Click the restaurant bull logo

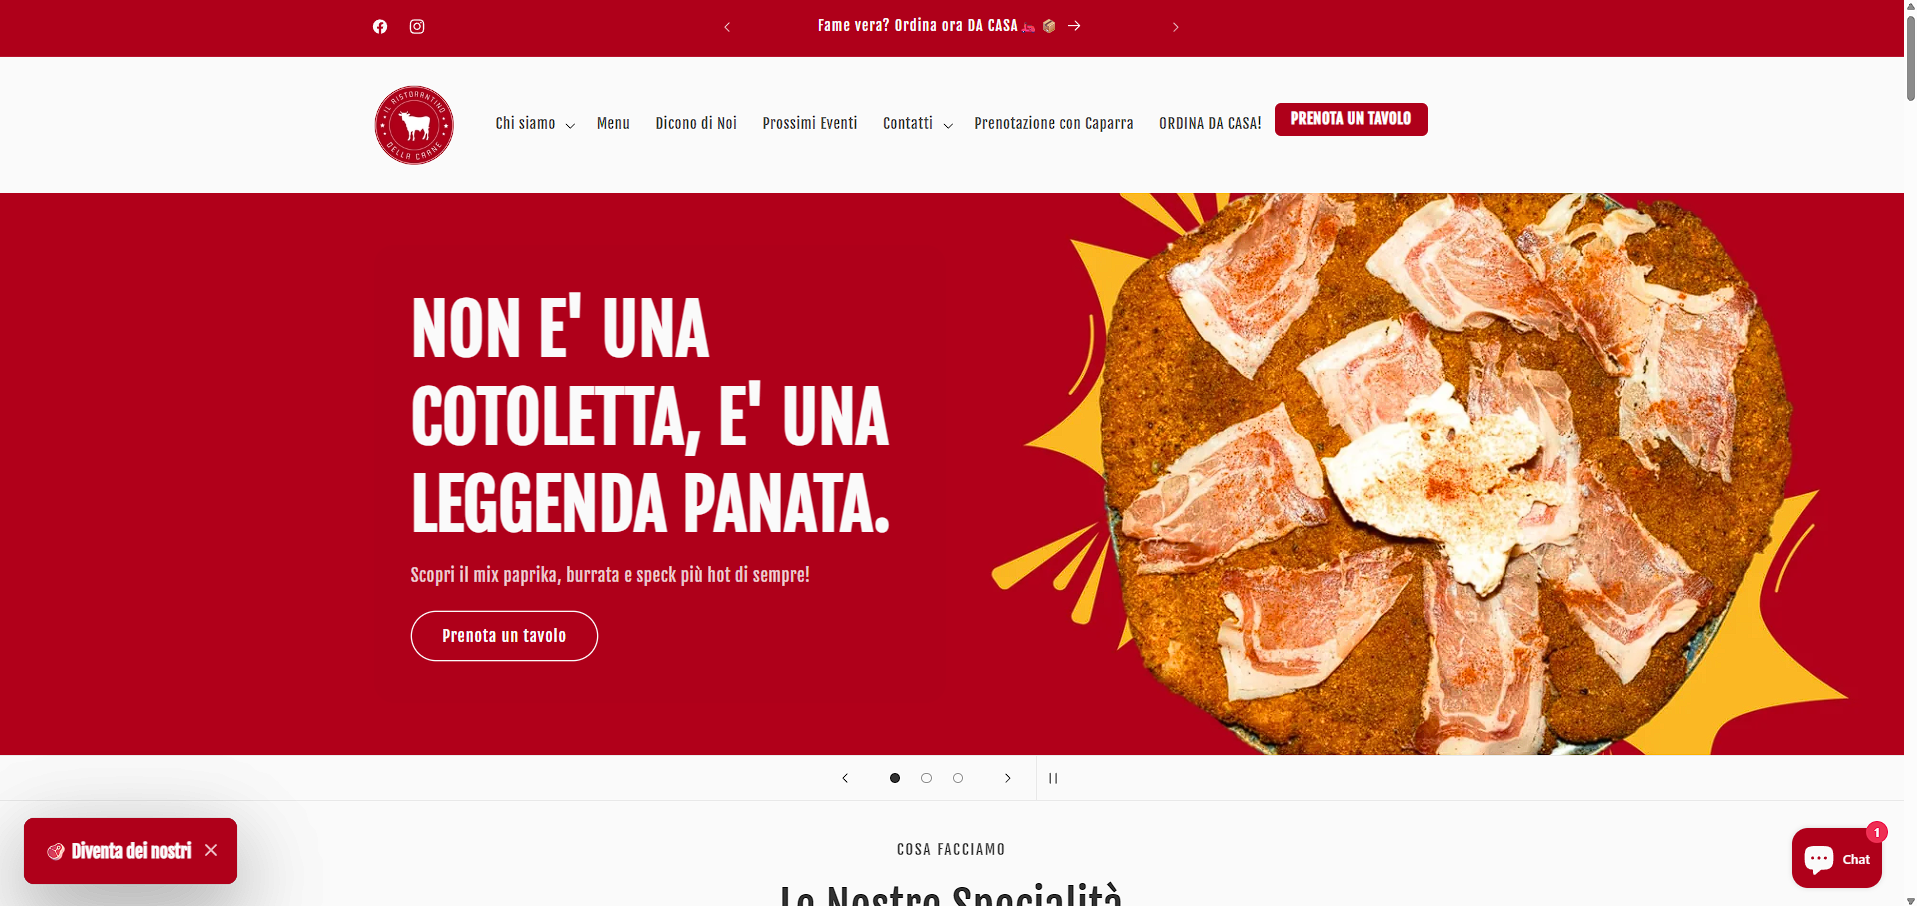(414, 125)
